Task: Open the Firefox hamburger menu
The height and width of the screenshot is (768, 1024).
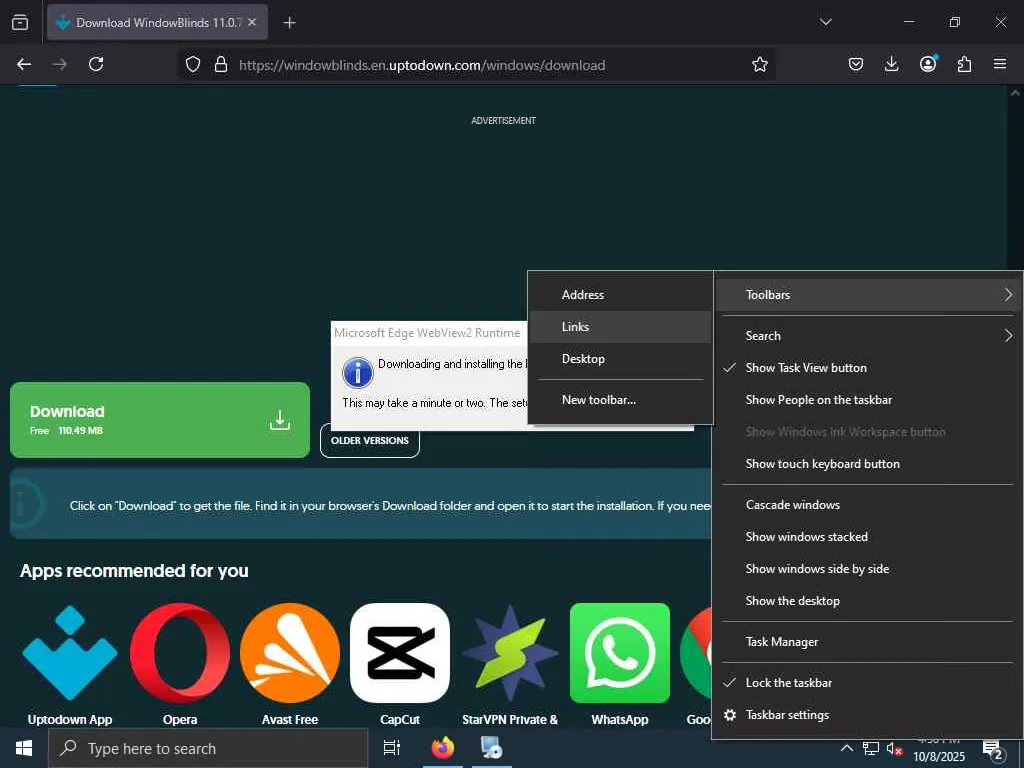Action: 1000,64
